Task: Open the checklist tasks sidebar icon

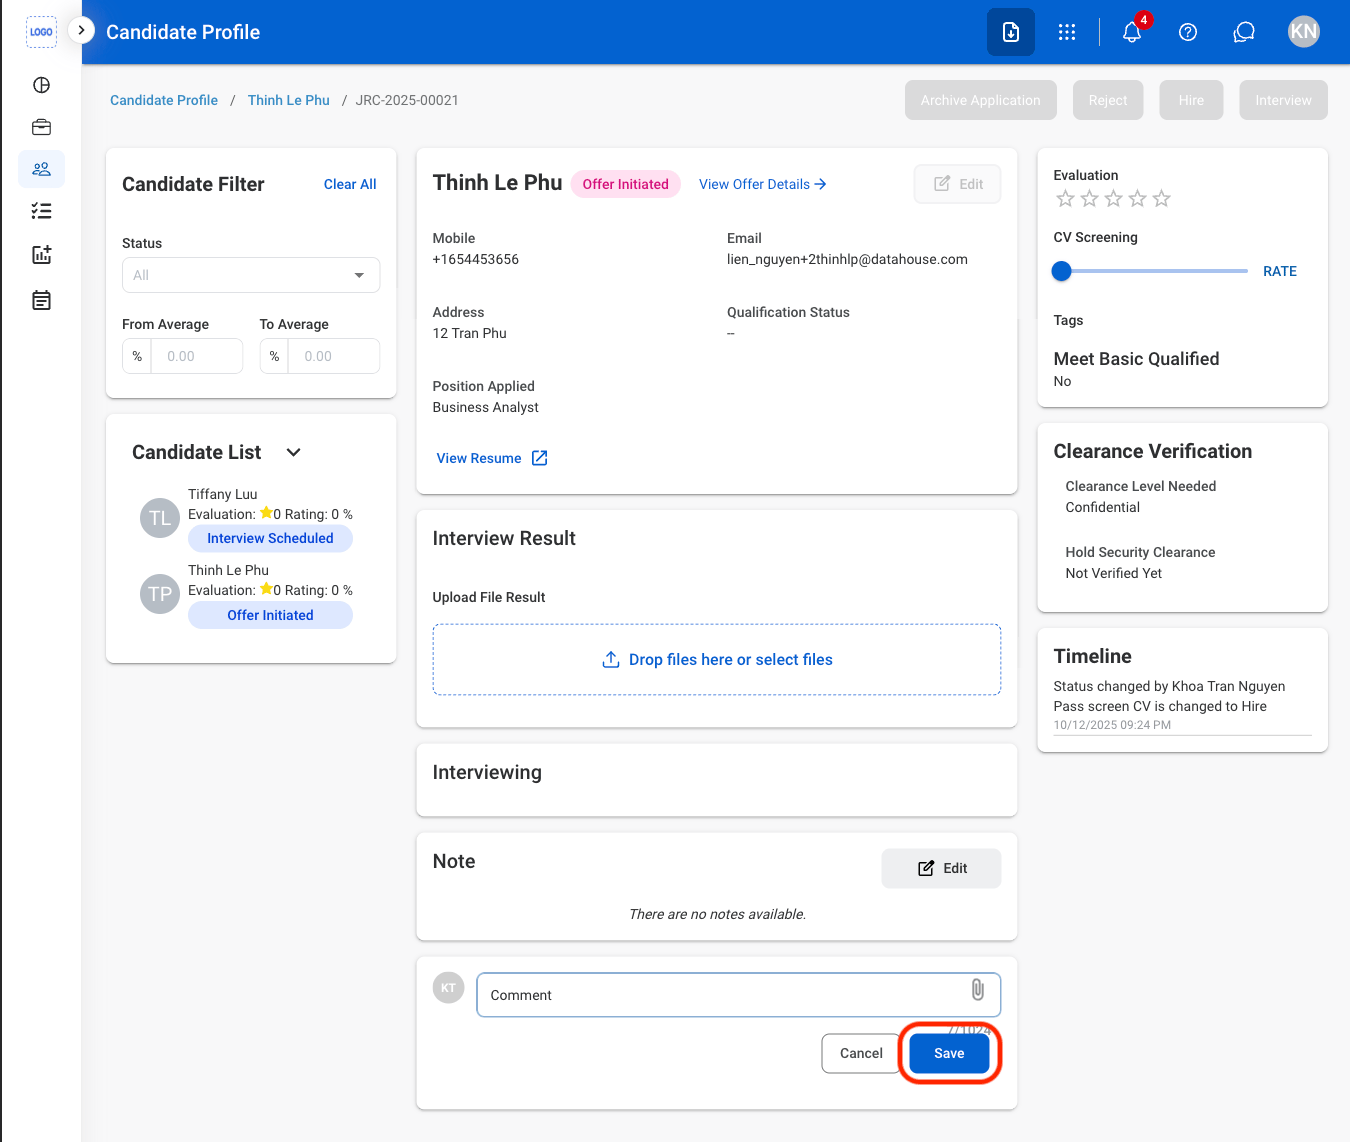Action: (x=41, y=211)
